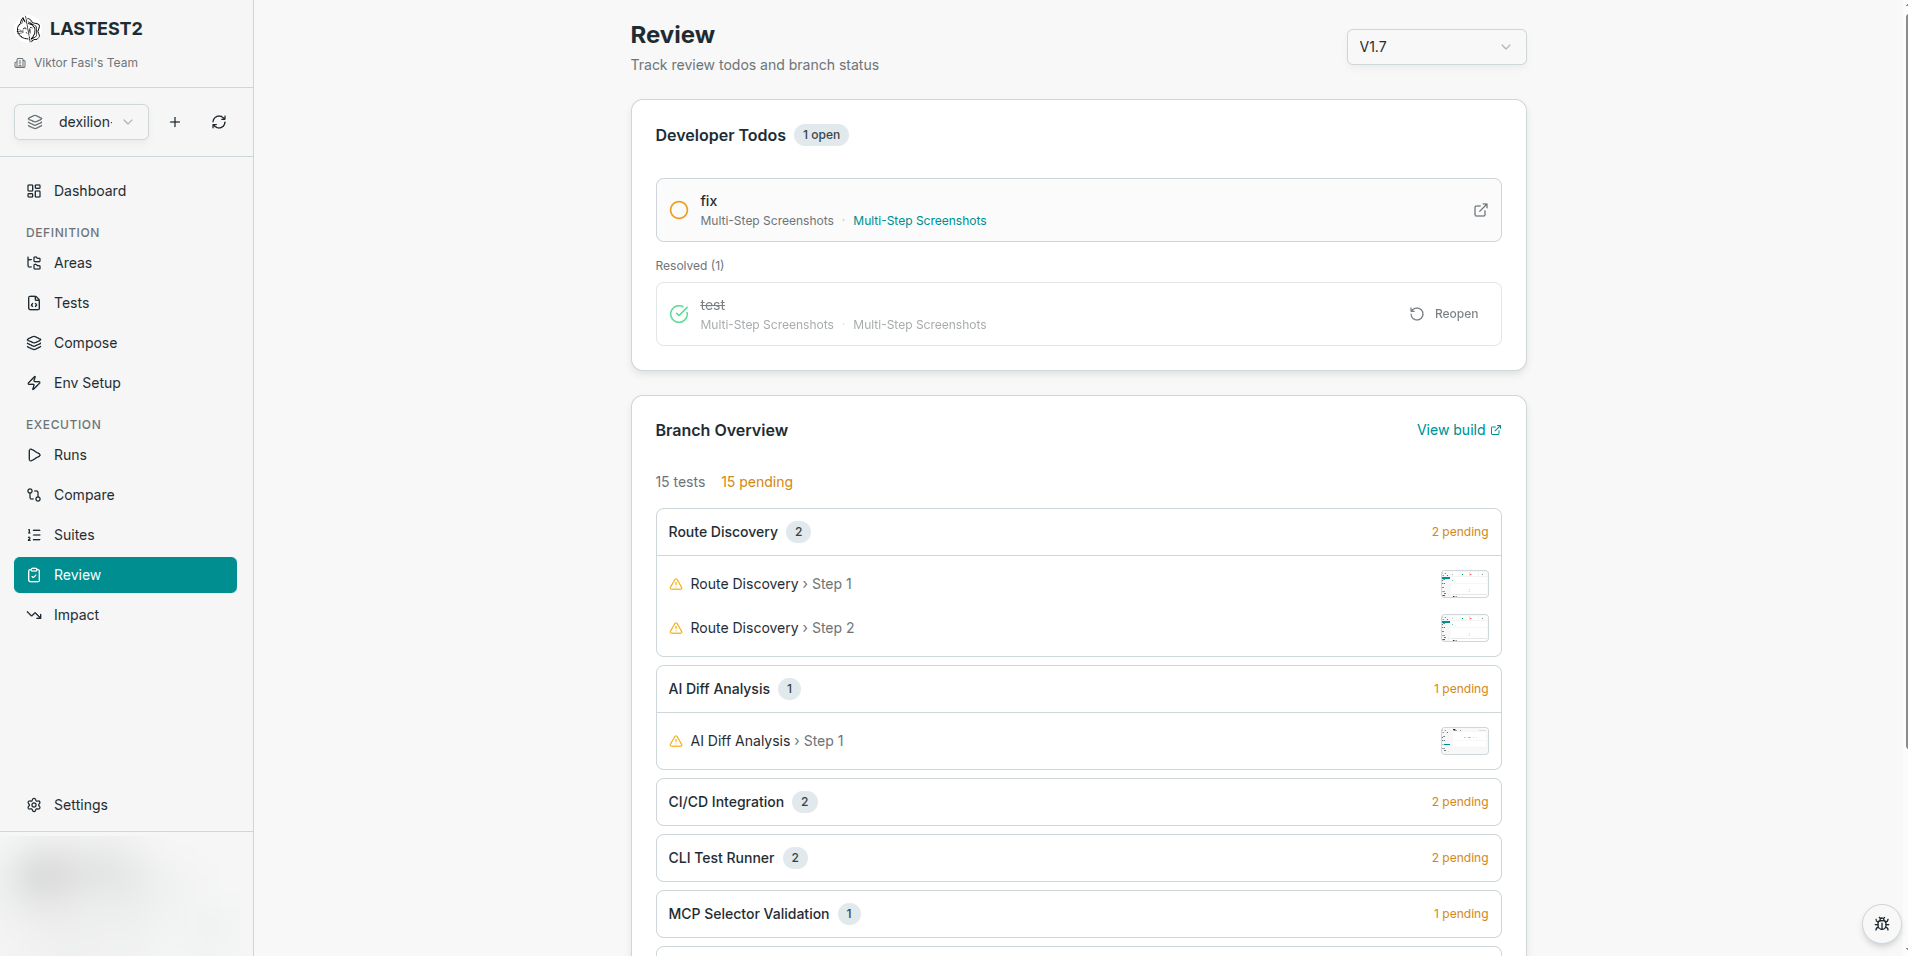Go to Dashboard in the sidebar

click(125, 191)
